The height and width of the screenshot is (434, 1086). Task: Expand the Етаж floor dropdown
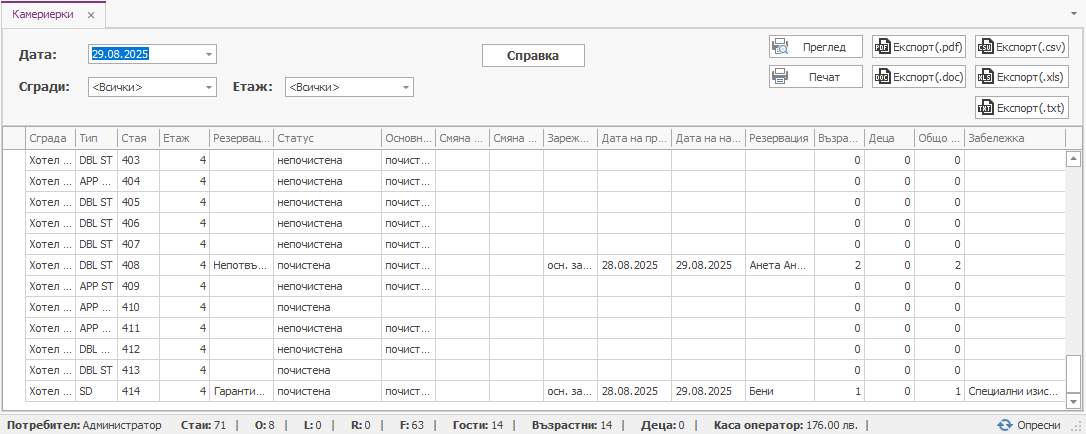click(x=406, y=88)
